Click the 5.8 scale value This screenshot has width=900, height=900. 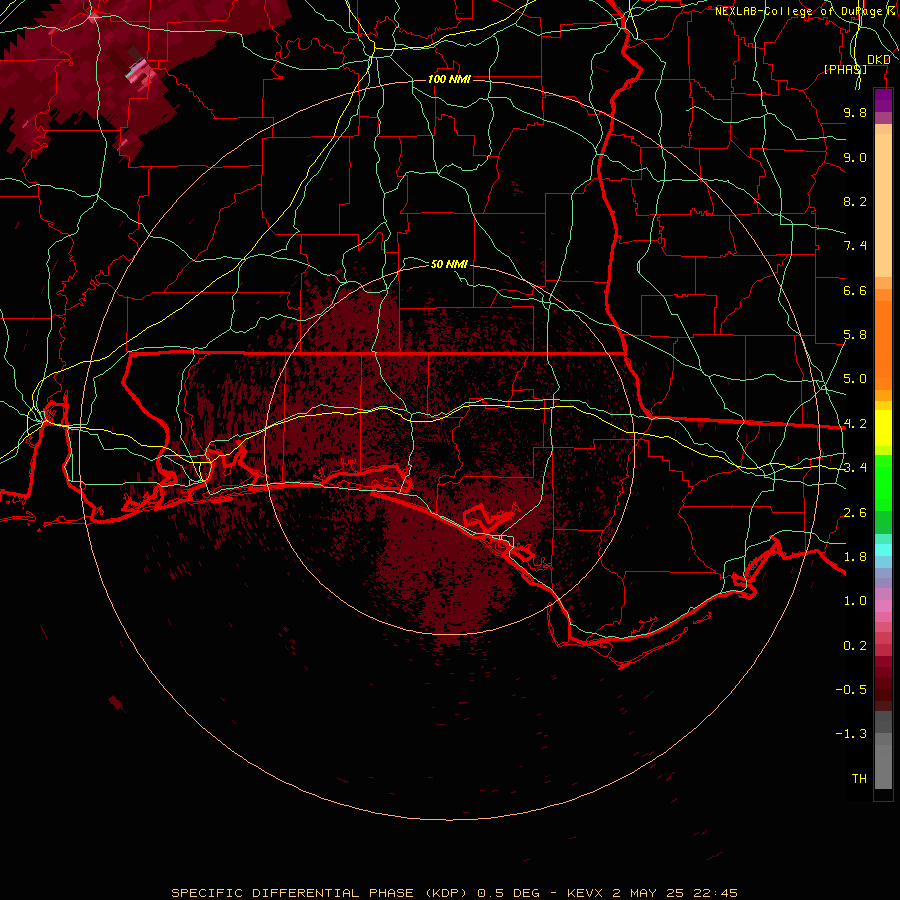coord(855,335)
